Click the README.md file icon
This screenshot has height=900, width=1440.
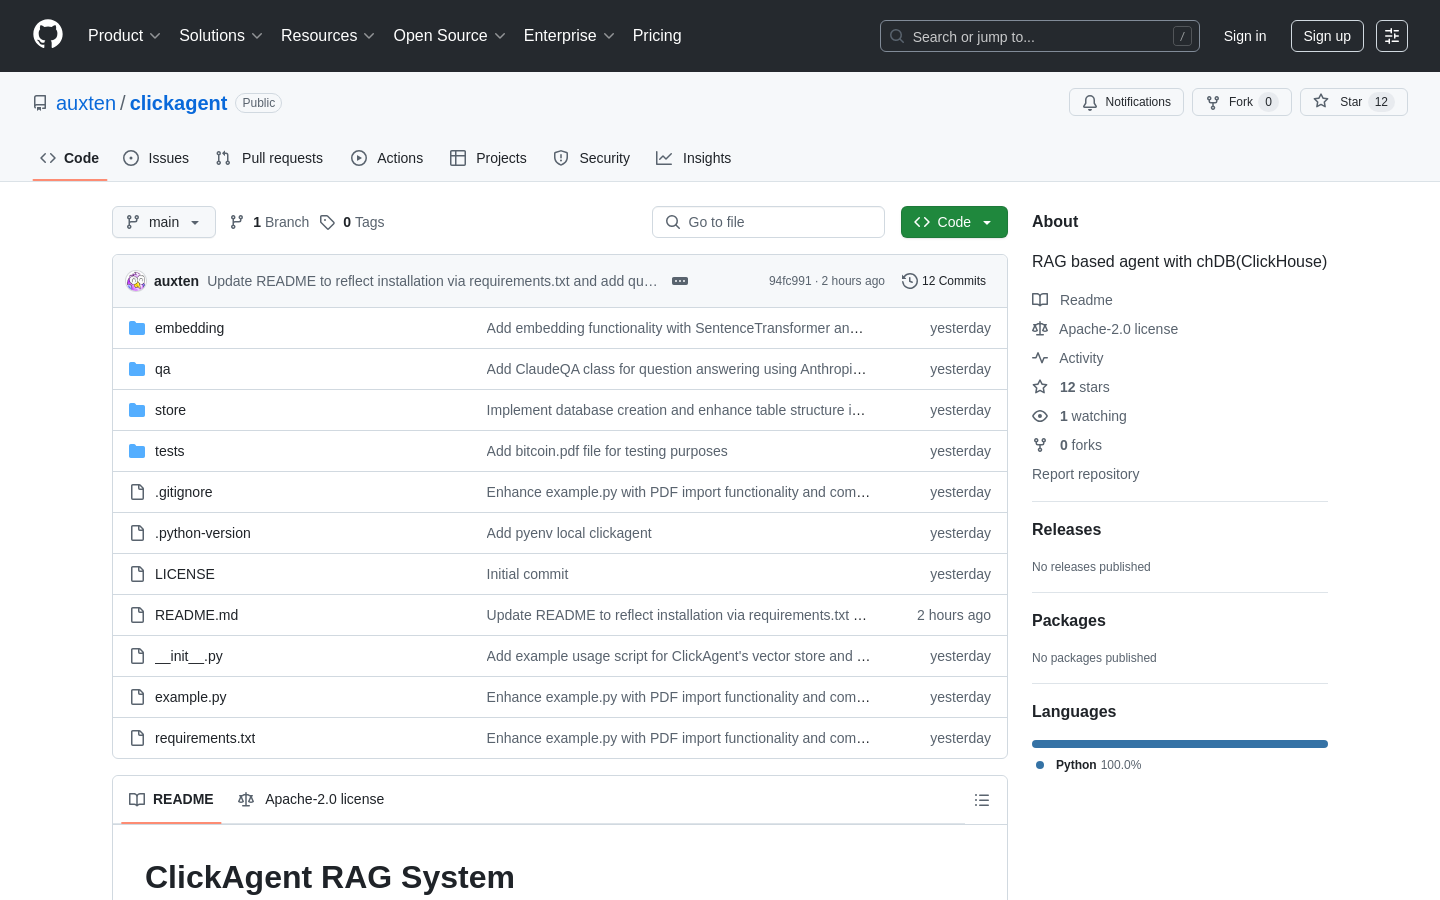pyautogui.click(x=137, y=615)
